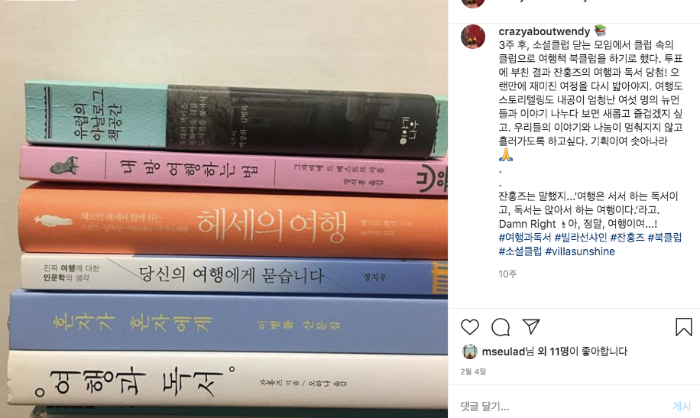Click the 게시 post comment button
The height and width of the screenshot is (418, 700).
tap(681, 406)
